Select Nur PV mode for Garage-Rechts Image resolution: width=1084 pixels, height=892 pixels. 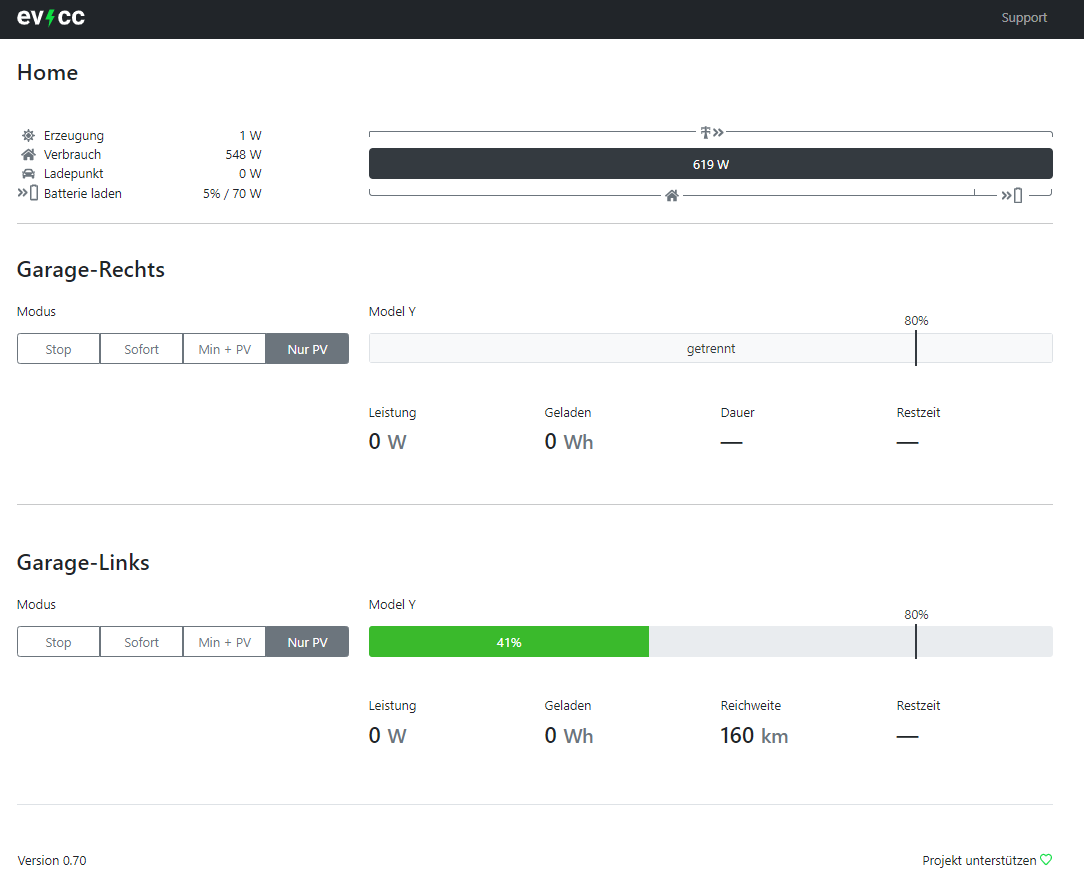pyautogui.click(x=308, y=349)
